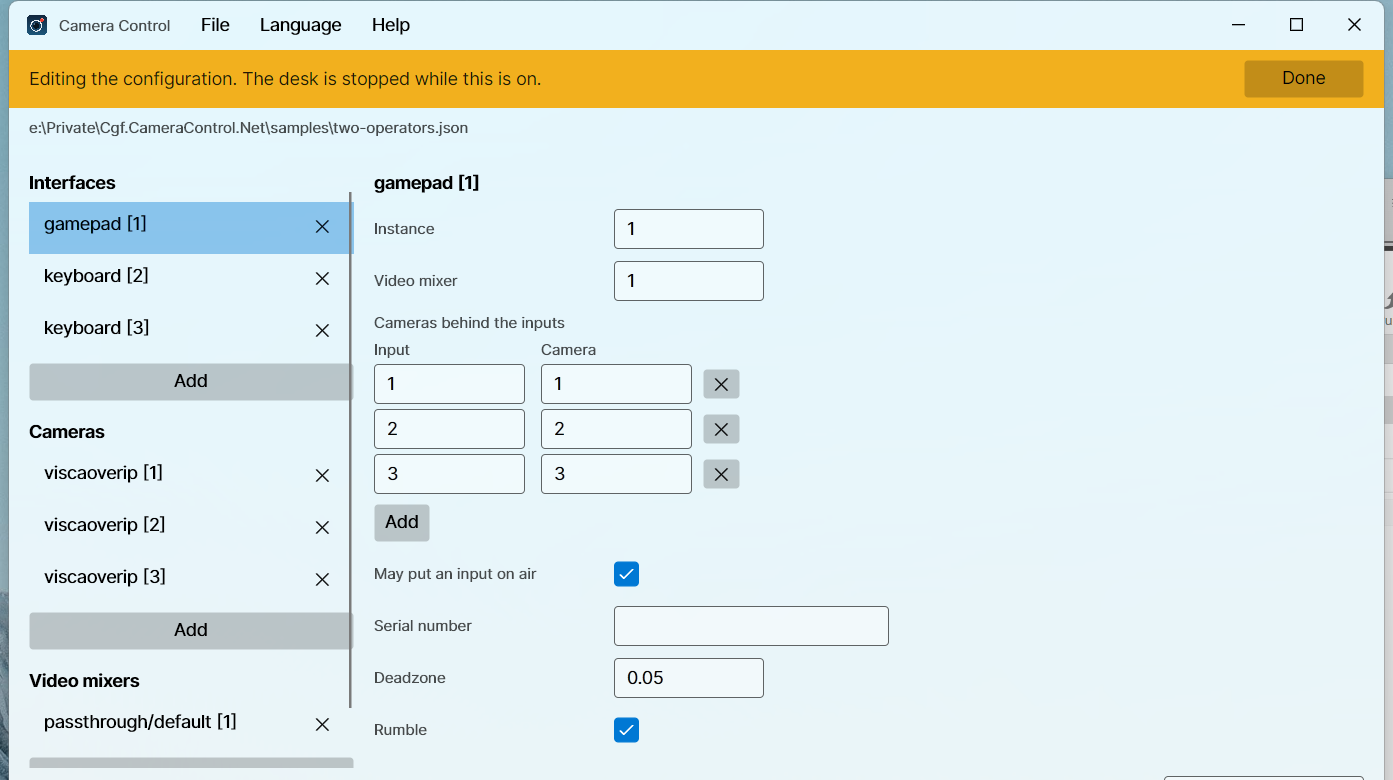Click the Input field containing 3

click(449, 474)
